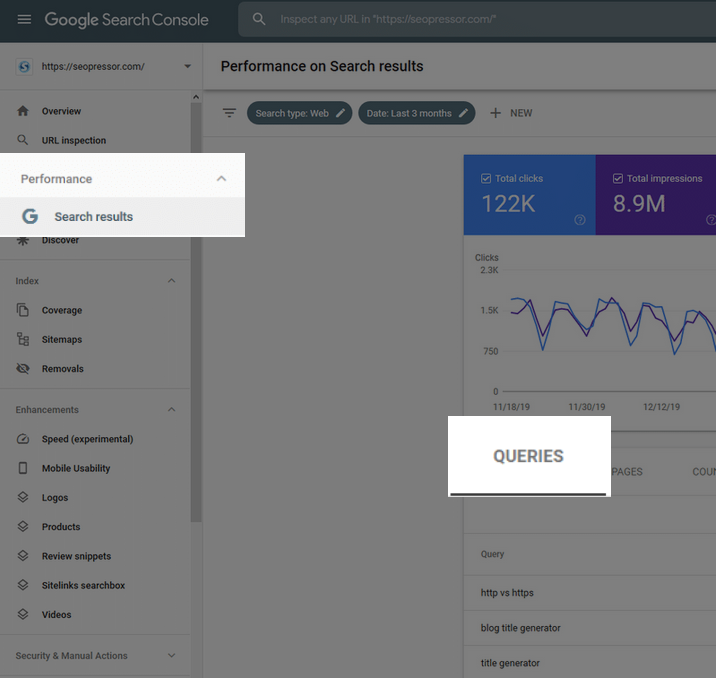Click the Products layers icon
The image size is (716, 678).
[x=23, y=526]
